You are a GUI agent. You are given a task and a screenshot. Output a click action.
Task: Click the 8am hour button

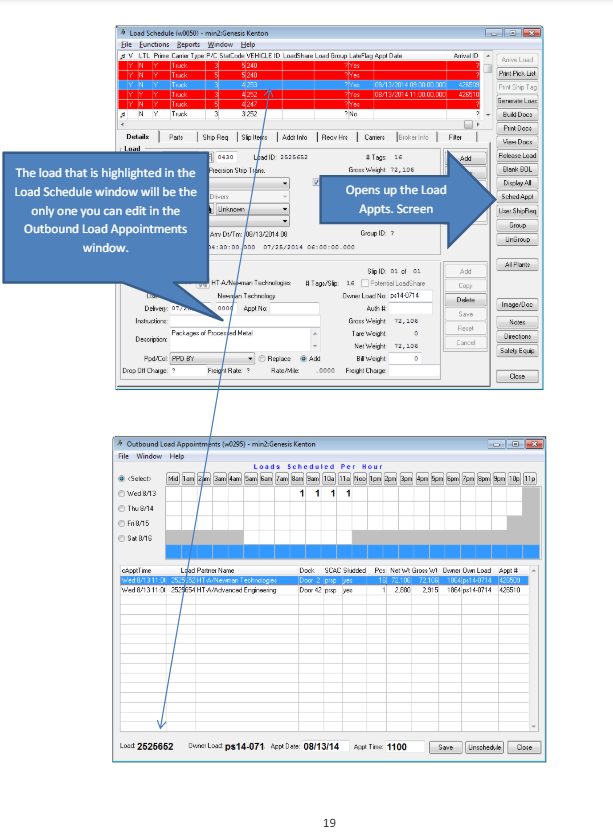pos(297,479)
